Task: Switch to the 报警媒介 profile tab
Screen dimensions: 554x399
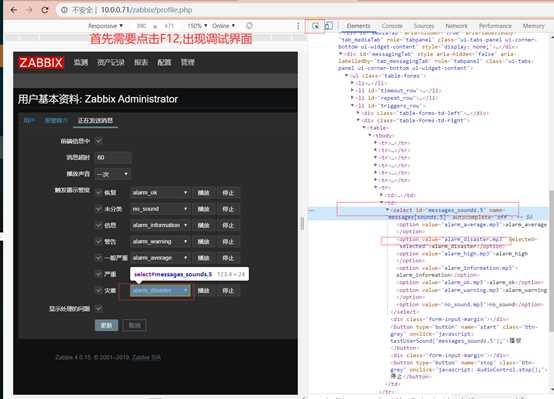Action: 55,121
